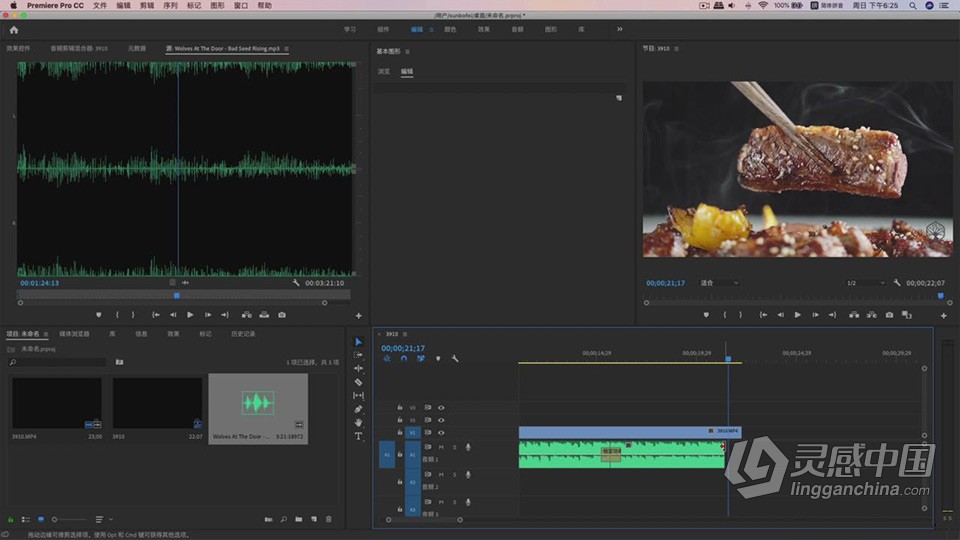
Task: Open the 序列 menu
Action: (x=170, y=6)
